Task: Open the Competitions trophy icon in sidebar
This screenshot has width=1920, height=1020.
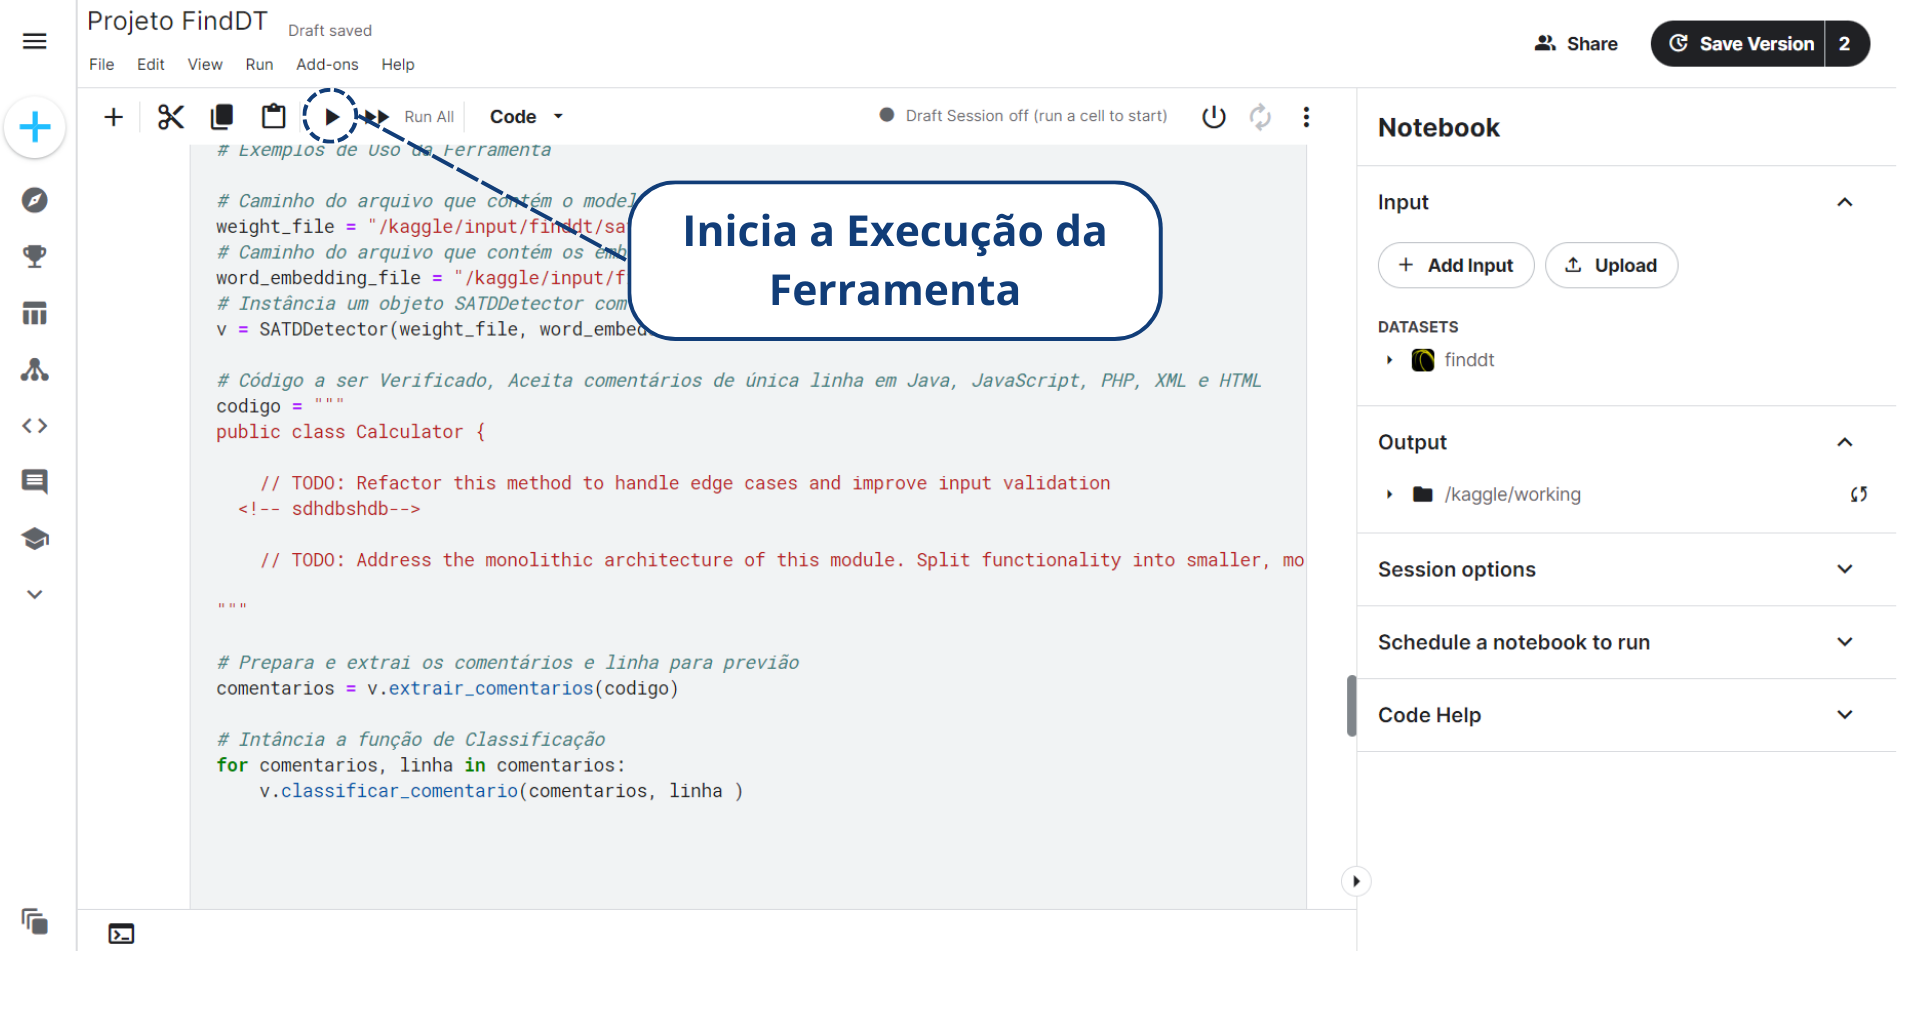Action: click(35, 257)
